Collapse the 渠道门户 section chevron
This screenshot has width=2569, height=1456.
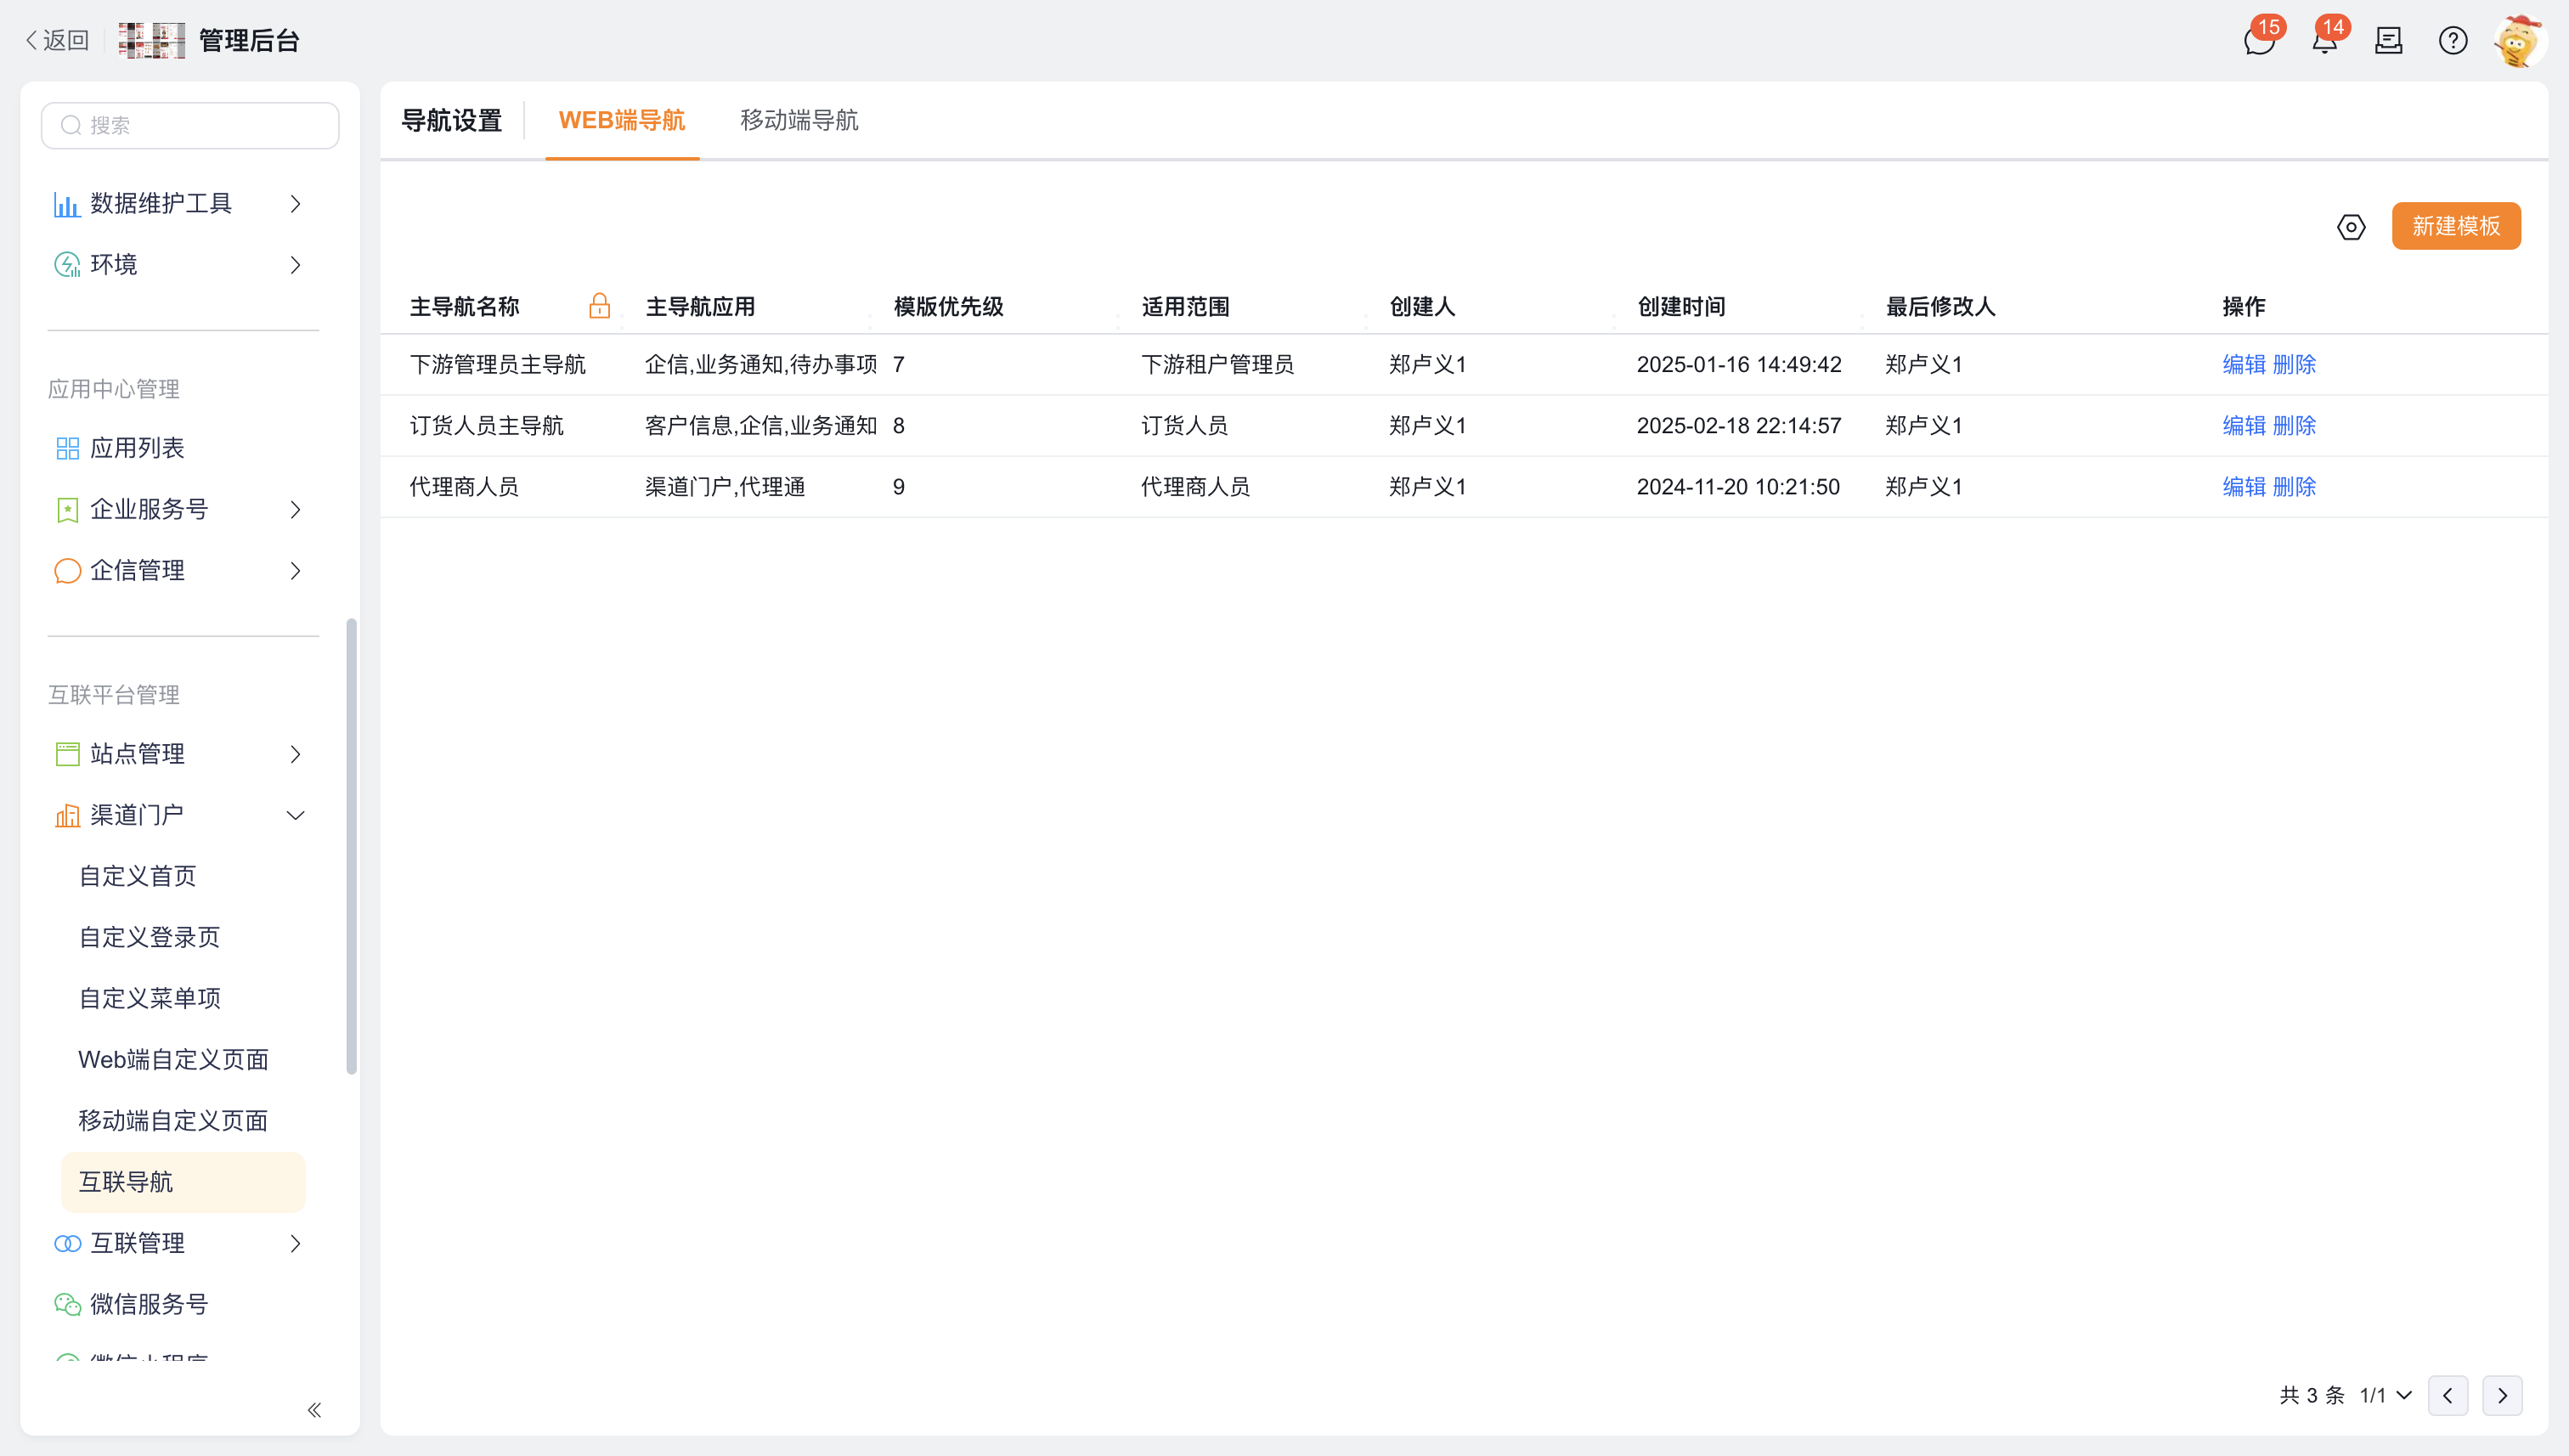[x=295, y=816]
